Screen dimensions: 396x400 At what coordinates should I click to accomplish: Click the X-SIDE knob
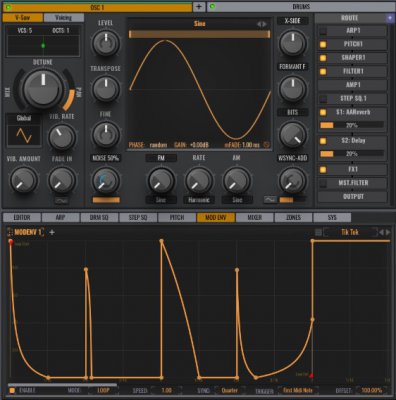pos(292,43)
